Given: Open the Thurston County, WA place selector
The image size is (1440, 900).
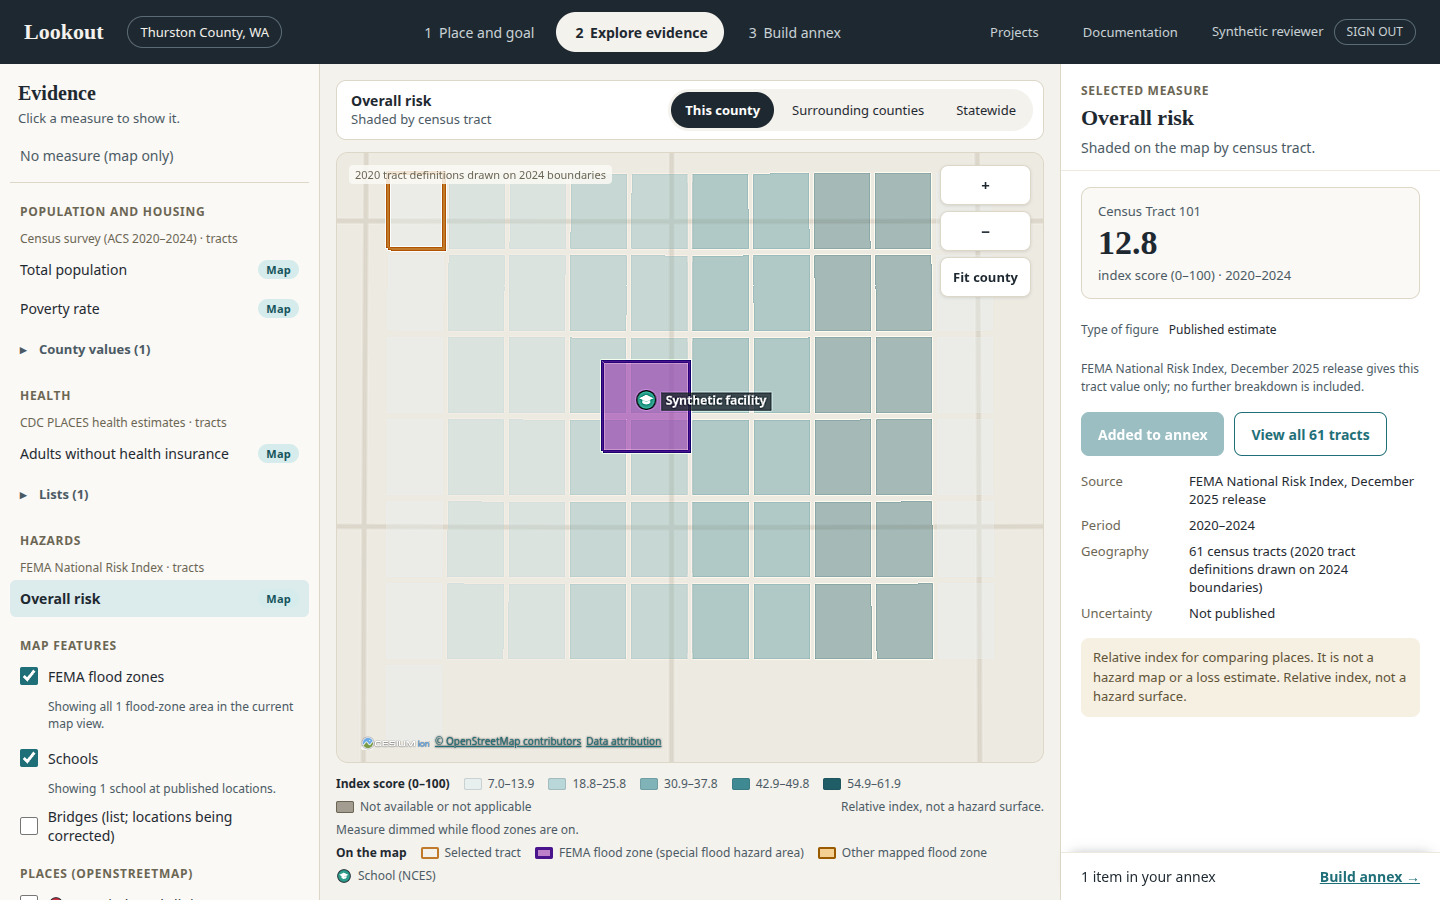Looking at the screenshot, I should (x=204, y=32).
